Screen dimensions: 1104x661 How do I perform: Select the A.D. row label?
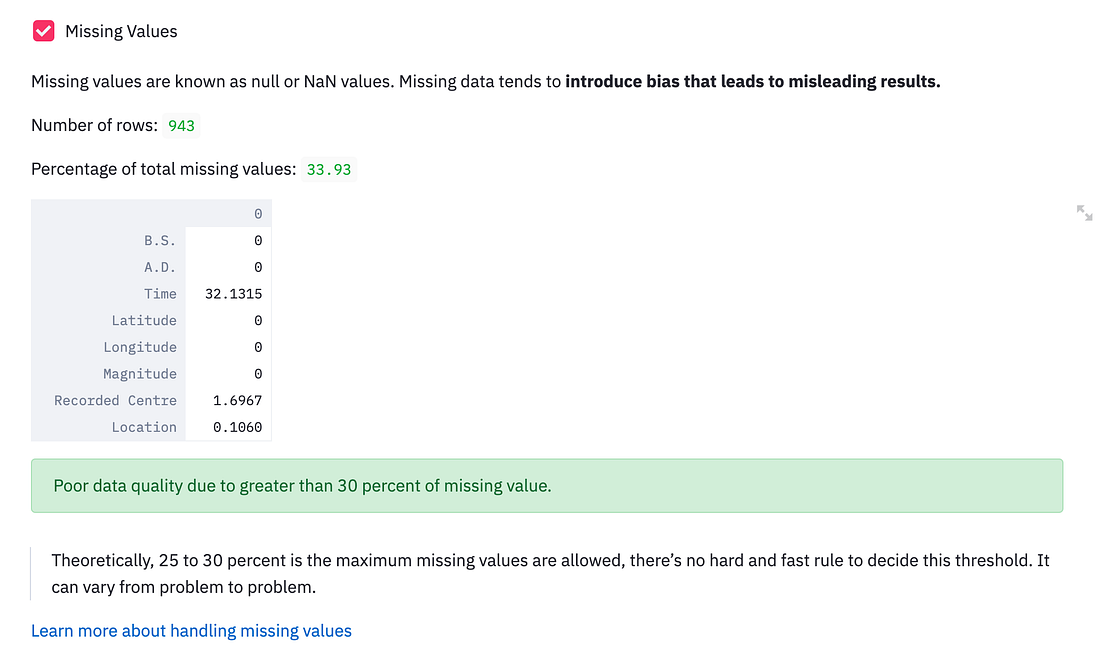point(160,267)
